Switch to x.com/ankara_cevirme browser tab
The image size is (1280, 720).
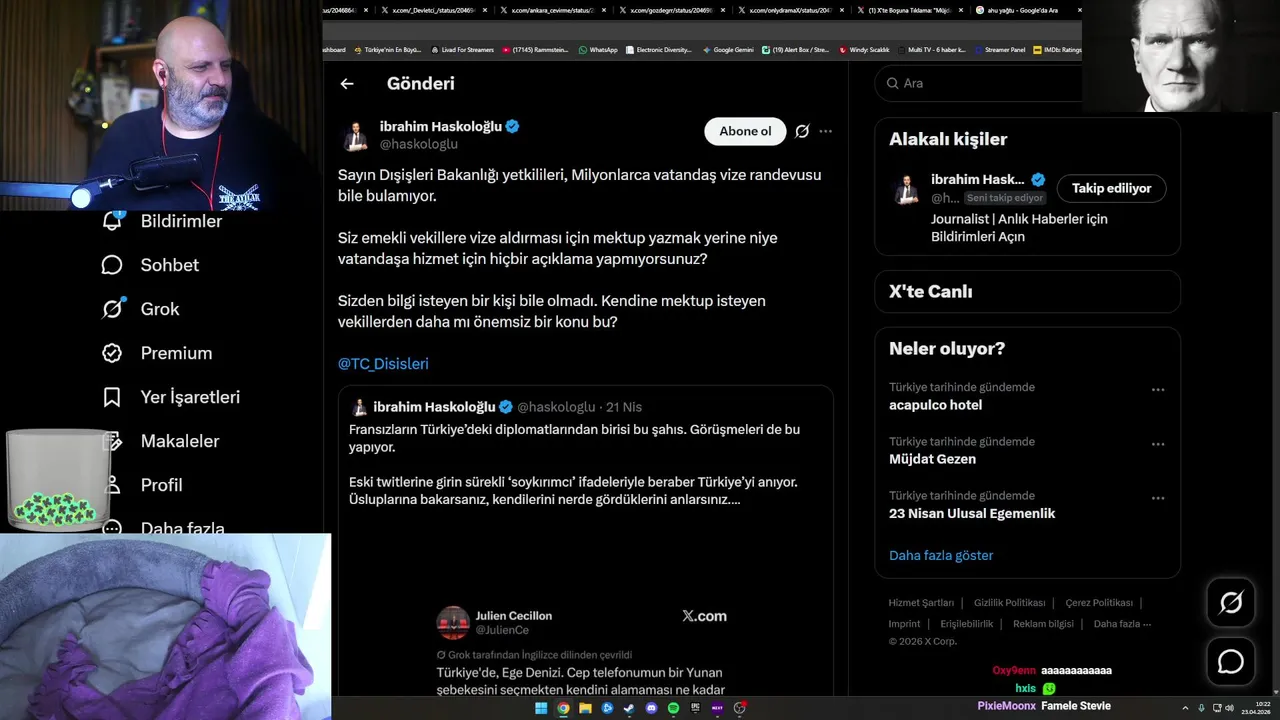tap(551, 10)
